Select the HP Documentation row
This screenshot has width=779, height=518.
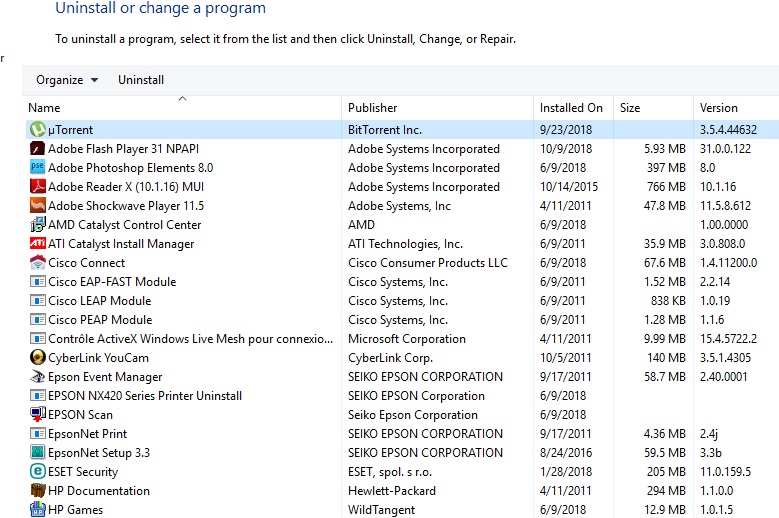(402, 491)
